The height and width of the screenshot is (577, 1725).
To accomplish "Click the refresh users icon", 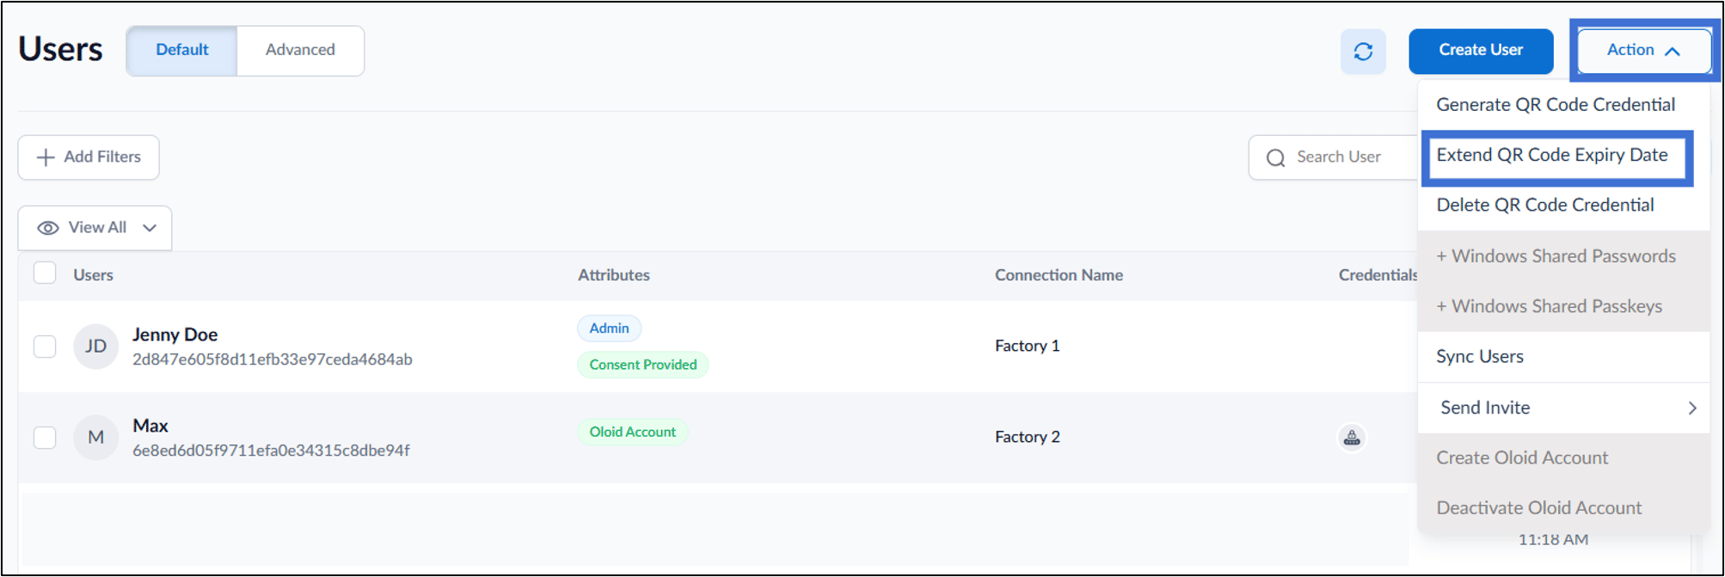I will 1363,51.
